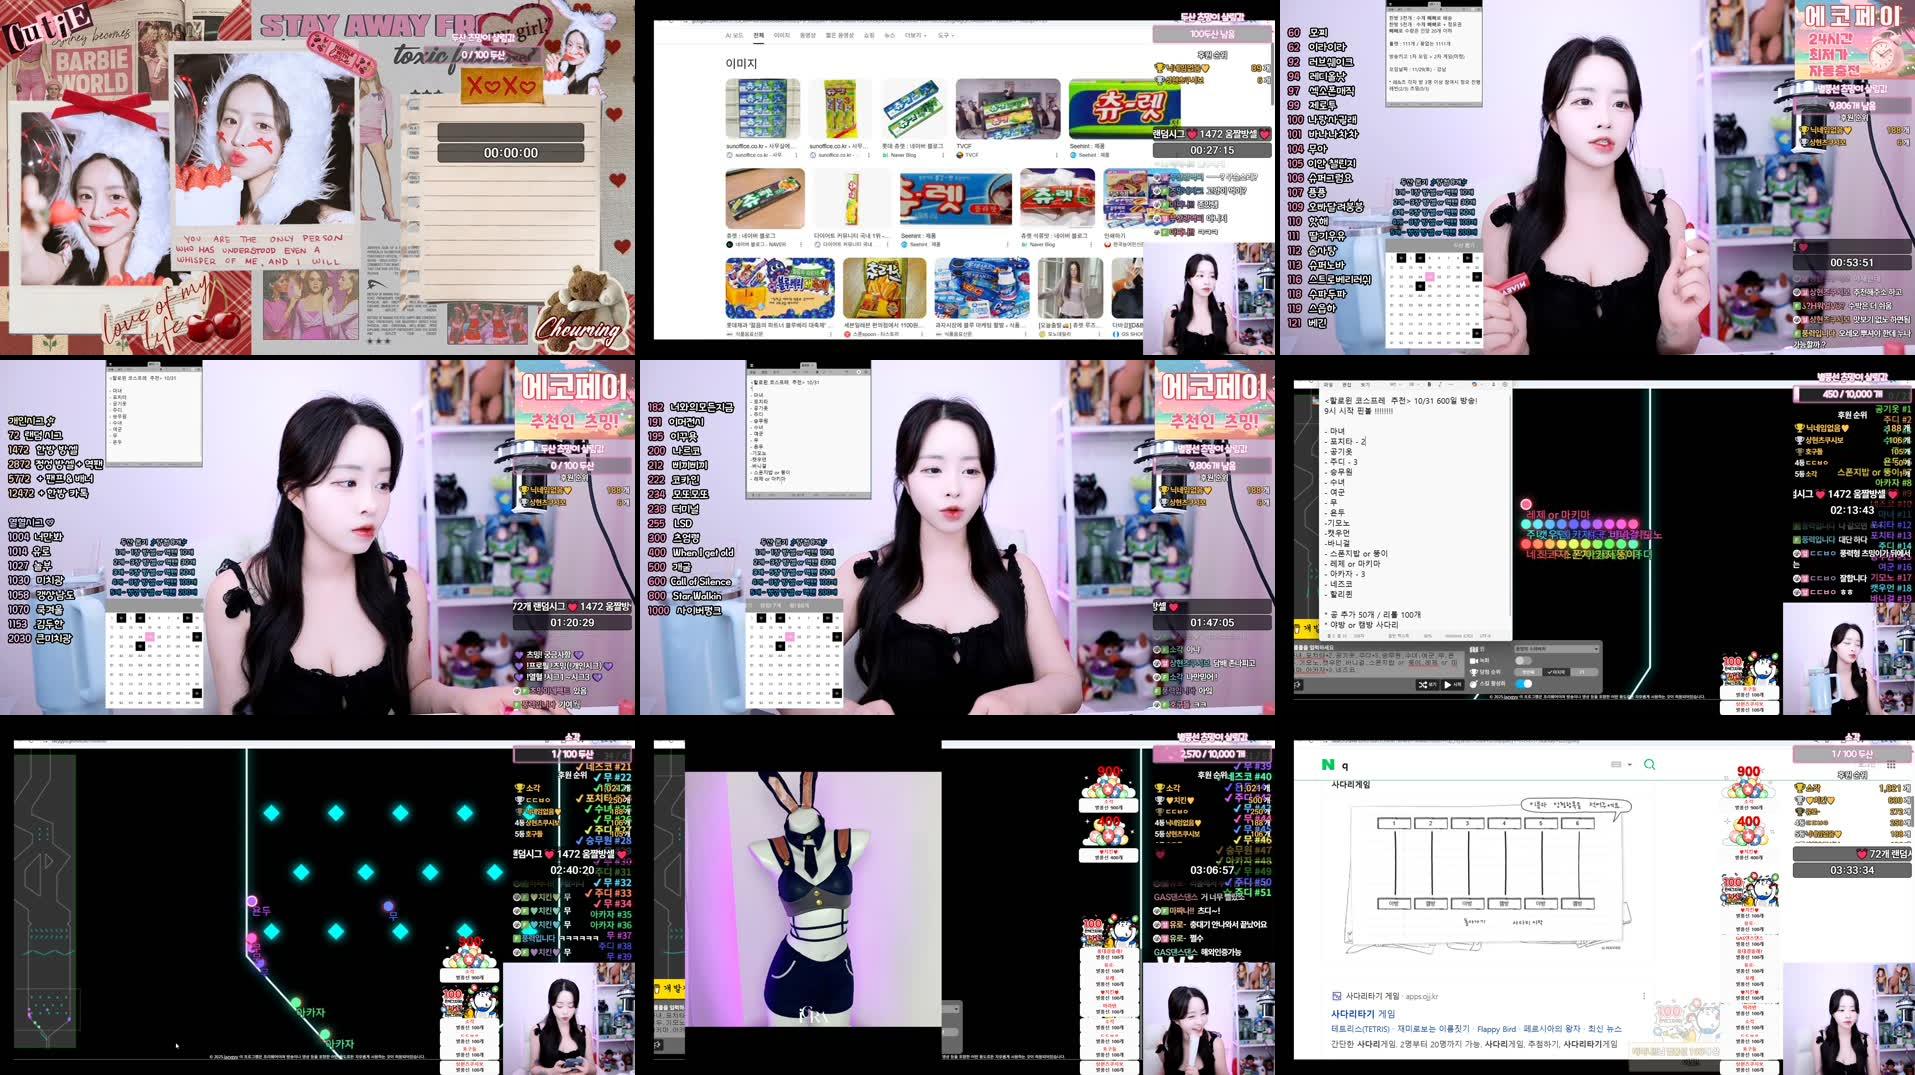Toggle the skill activation switch in roulette

point(1523,683)
